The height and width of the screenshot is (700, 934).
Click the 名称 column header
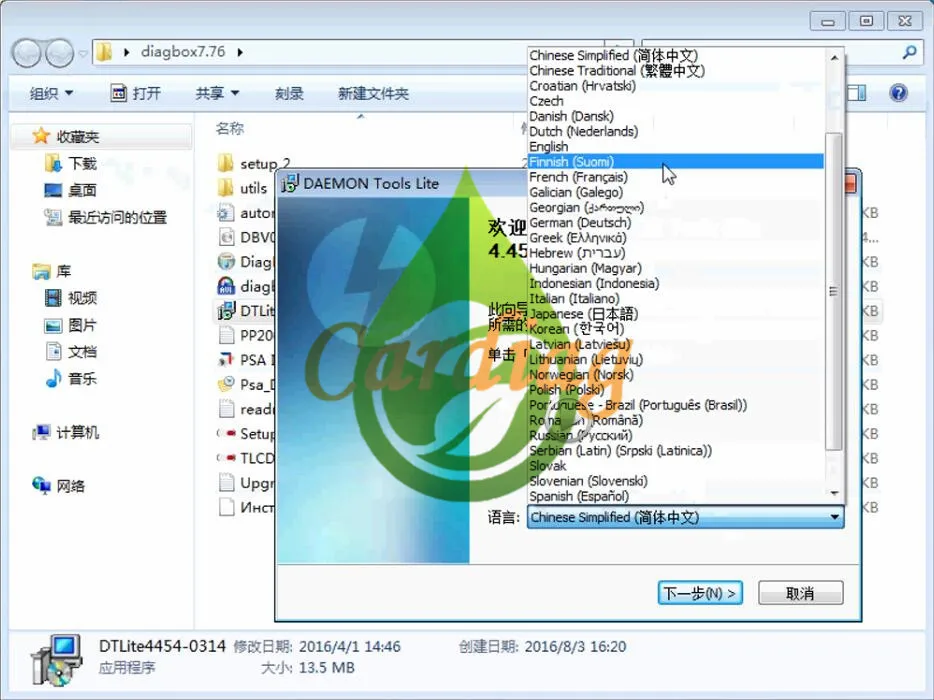click(x=229, y=128)
